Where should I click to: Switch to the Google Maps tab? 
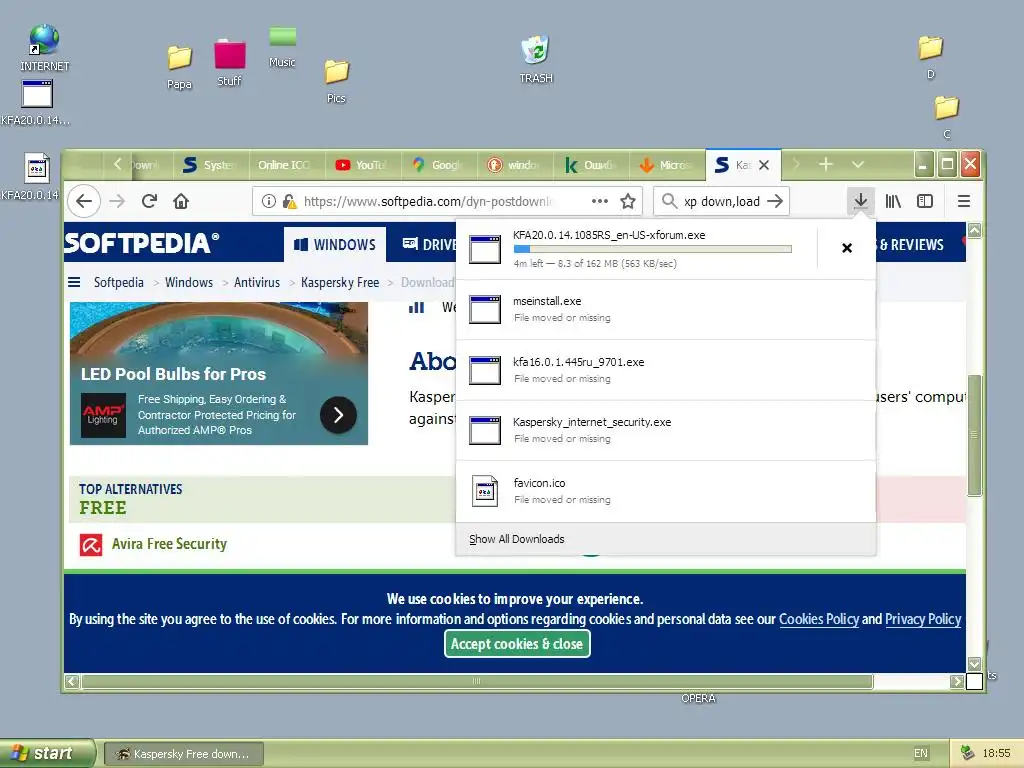(439, 165)
